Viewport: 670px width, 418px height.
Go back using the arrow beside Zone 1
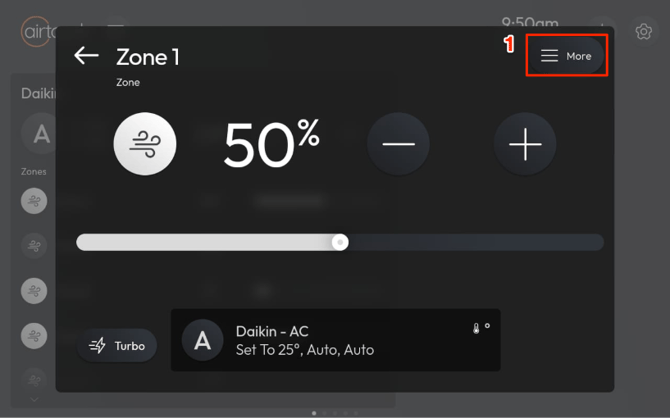point(86,56)
